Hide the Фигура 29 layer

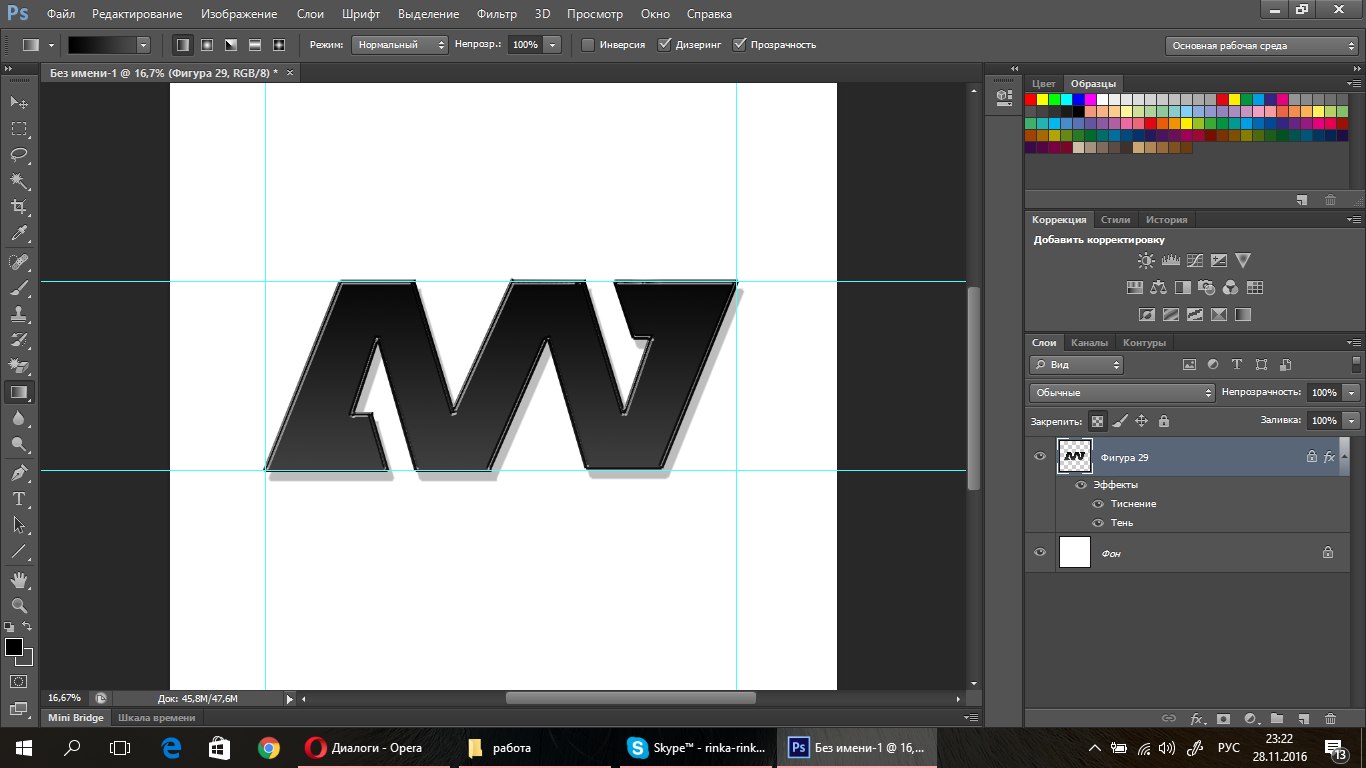coord(1040,456)
